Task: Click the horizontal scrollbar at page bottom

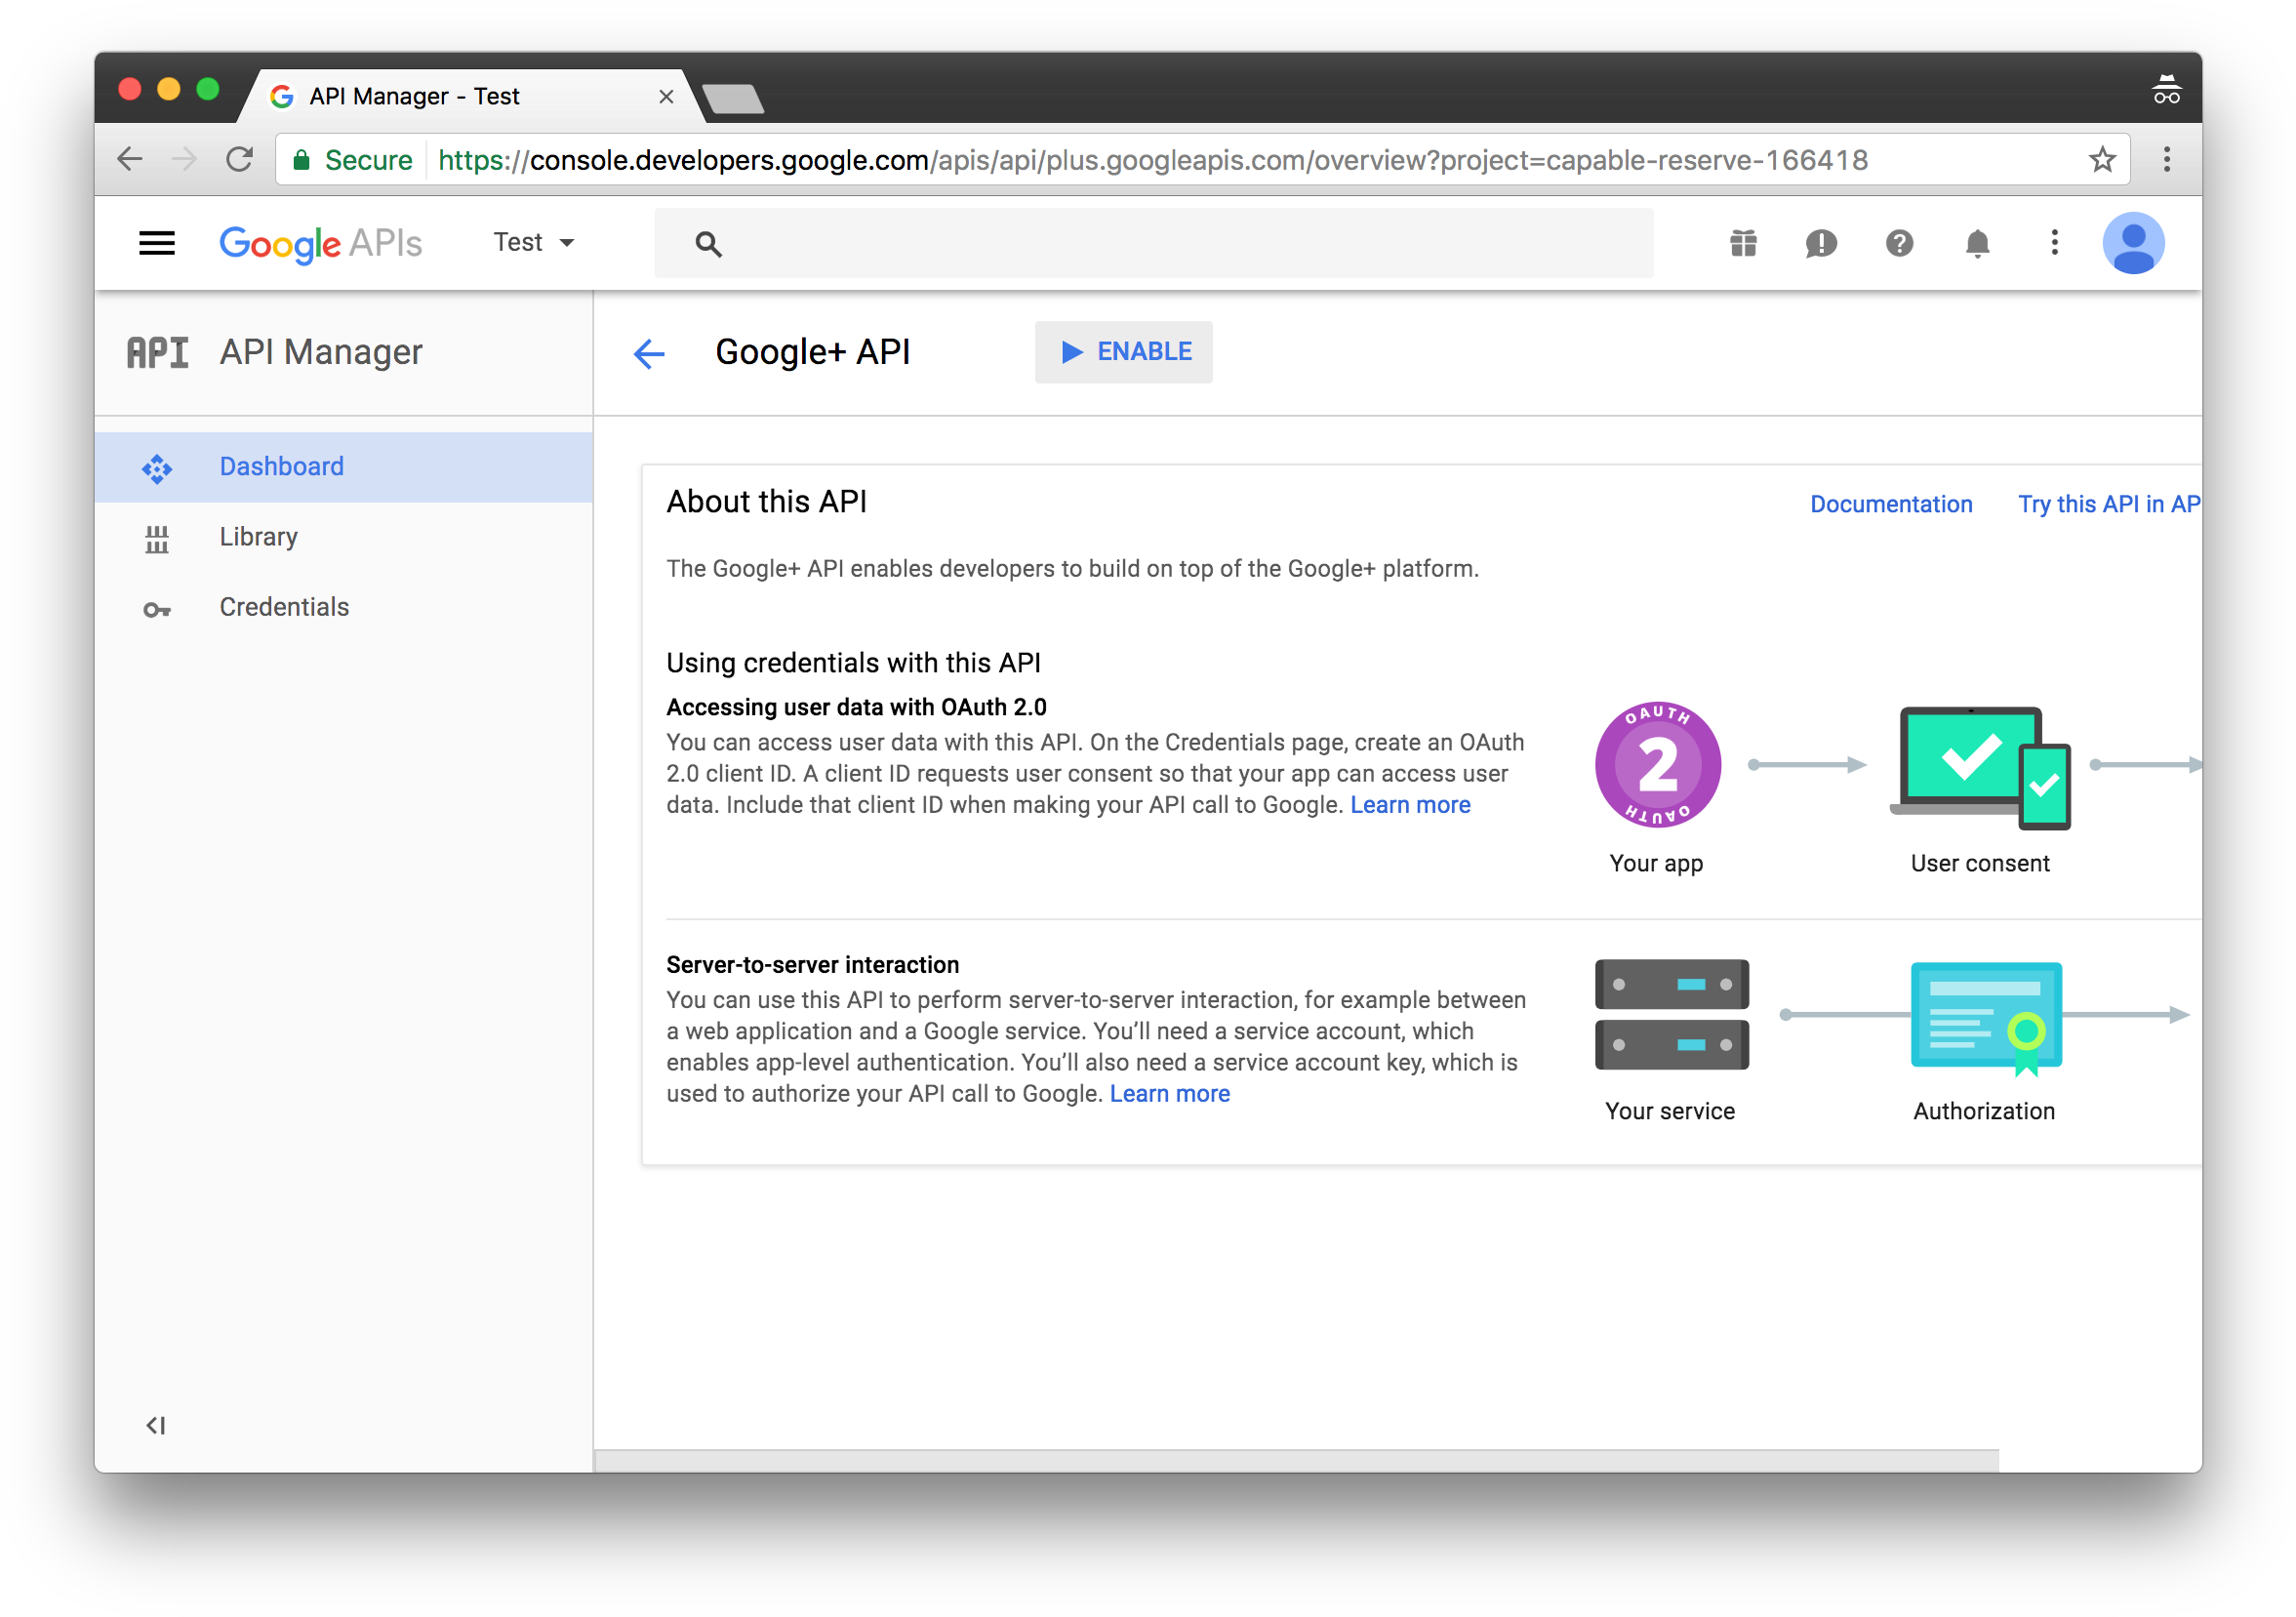Action: click(x=1296, y=1460)
